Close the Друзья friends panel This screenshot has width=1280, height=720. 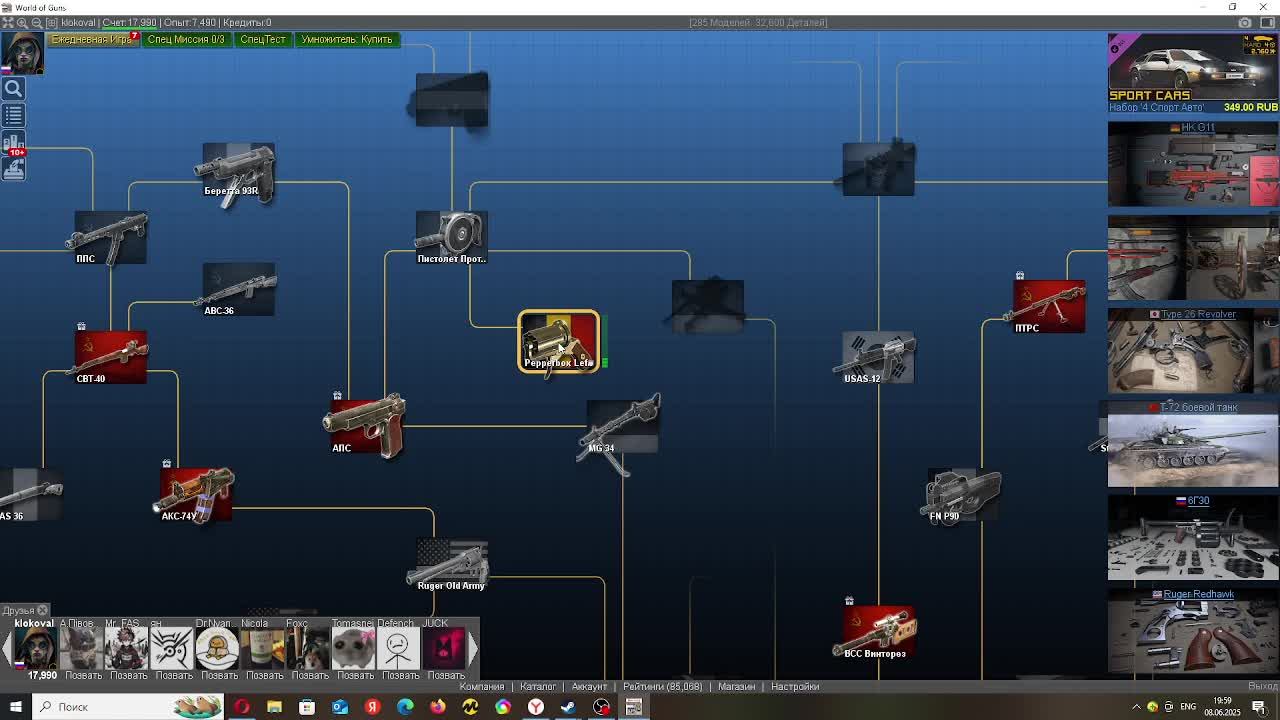(x=42, y=610)
